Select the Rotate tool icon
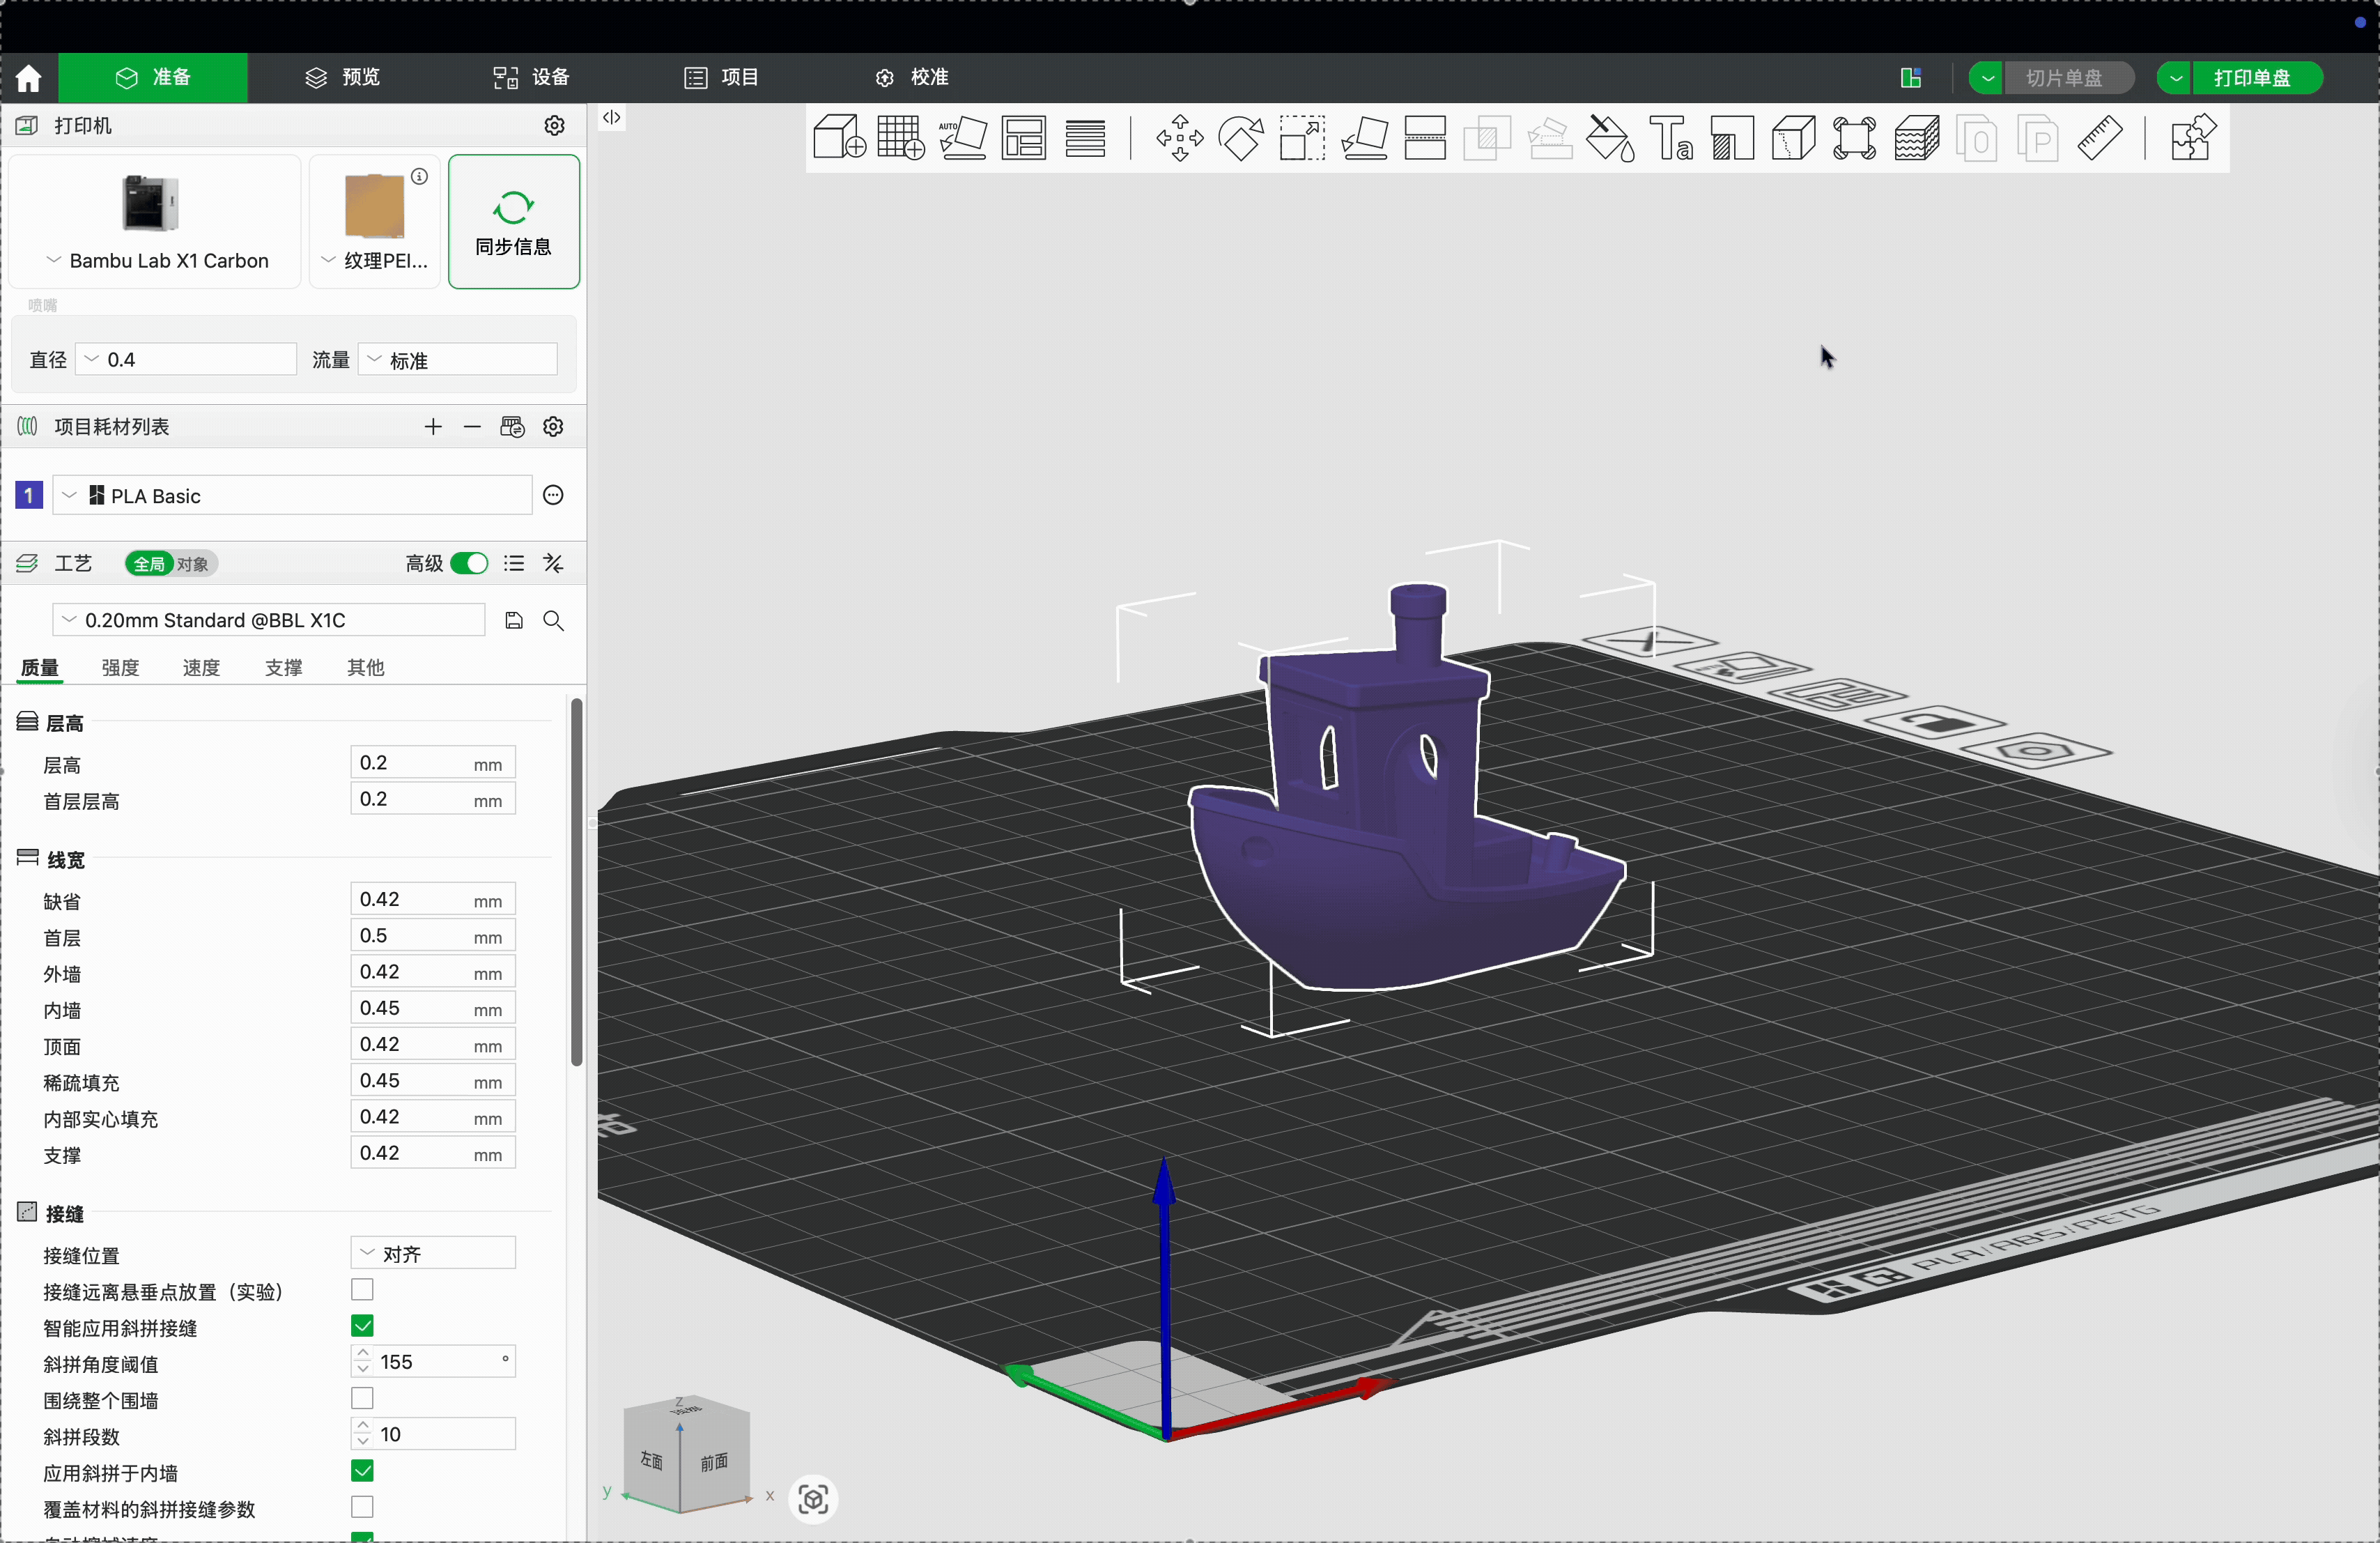 coord(1241,138)
